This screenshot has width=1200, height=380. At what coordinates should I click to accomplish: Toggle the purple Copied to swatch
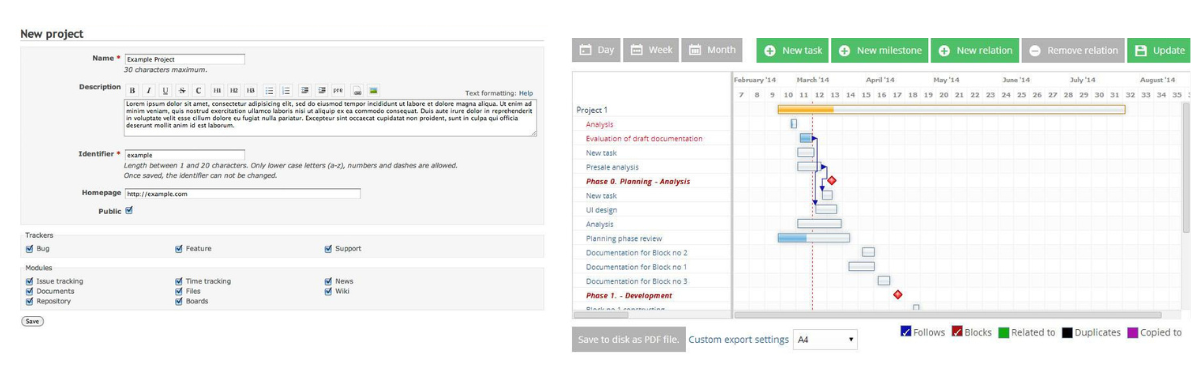coord(1132,332)
